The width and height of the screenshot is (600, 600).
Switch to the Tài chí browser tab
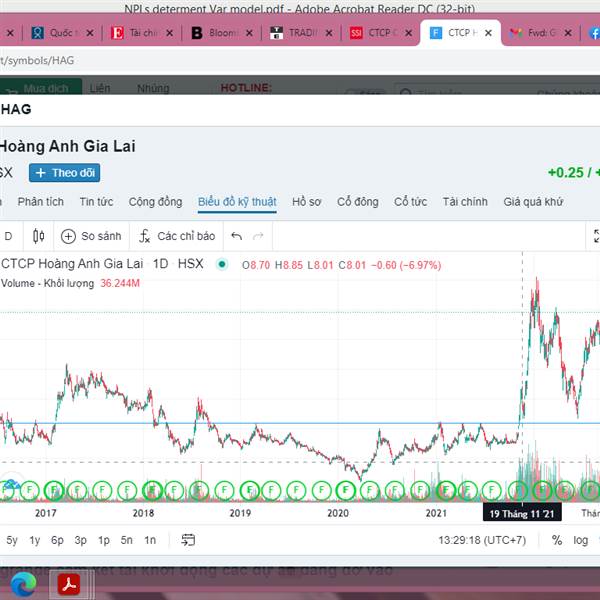(x=135, y=33)
